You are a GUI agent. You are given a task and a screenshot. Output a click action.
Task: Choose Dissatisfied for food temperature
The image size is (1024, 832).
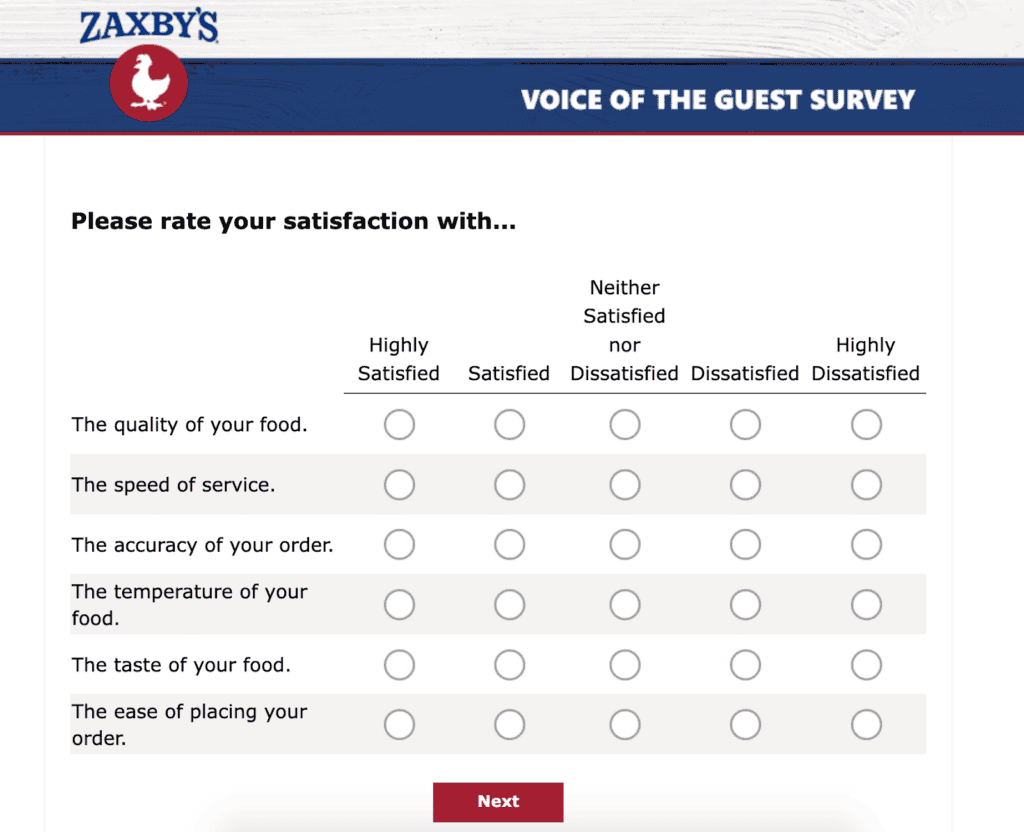[745, 605]
